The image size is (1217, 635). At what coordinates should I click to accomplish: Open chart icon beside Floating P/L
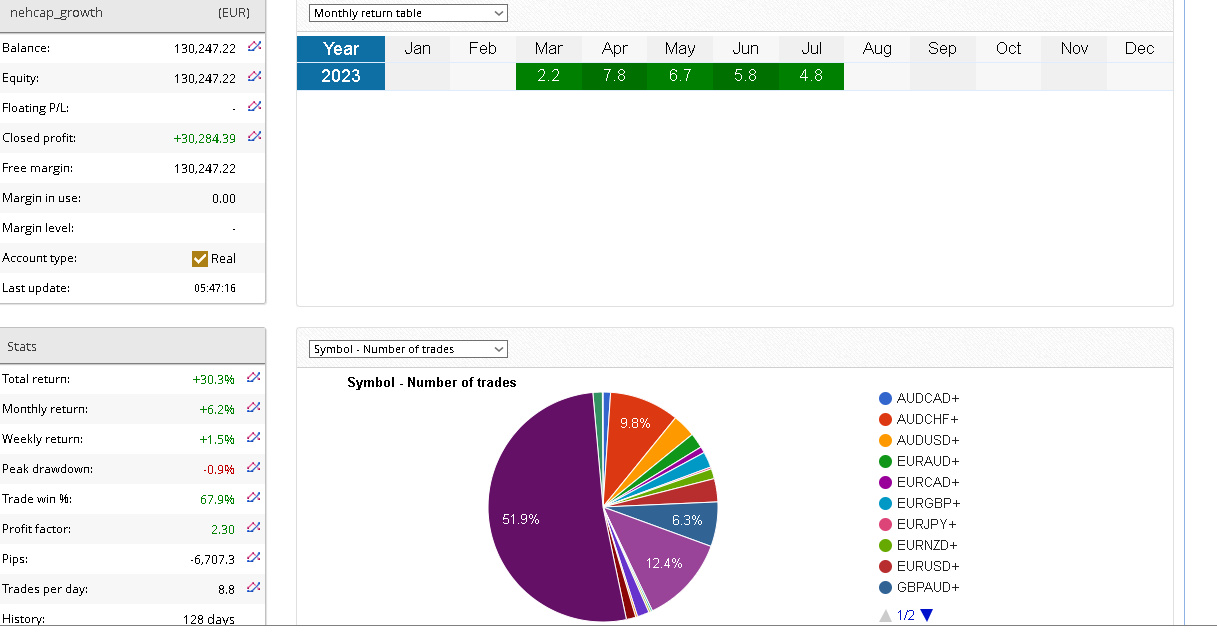pos(254,107)
